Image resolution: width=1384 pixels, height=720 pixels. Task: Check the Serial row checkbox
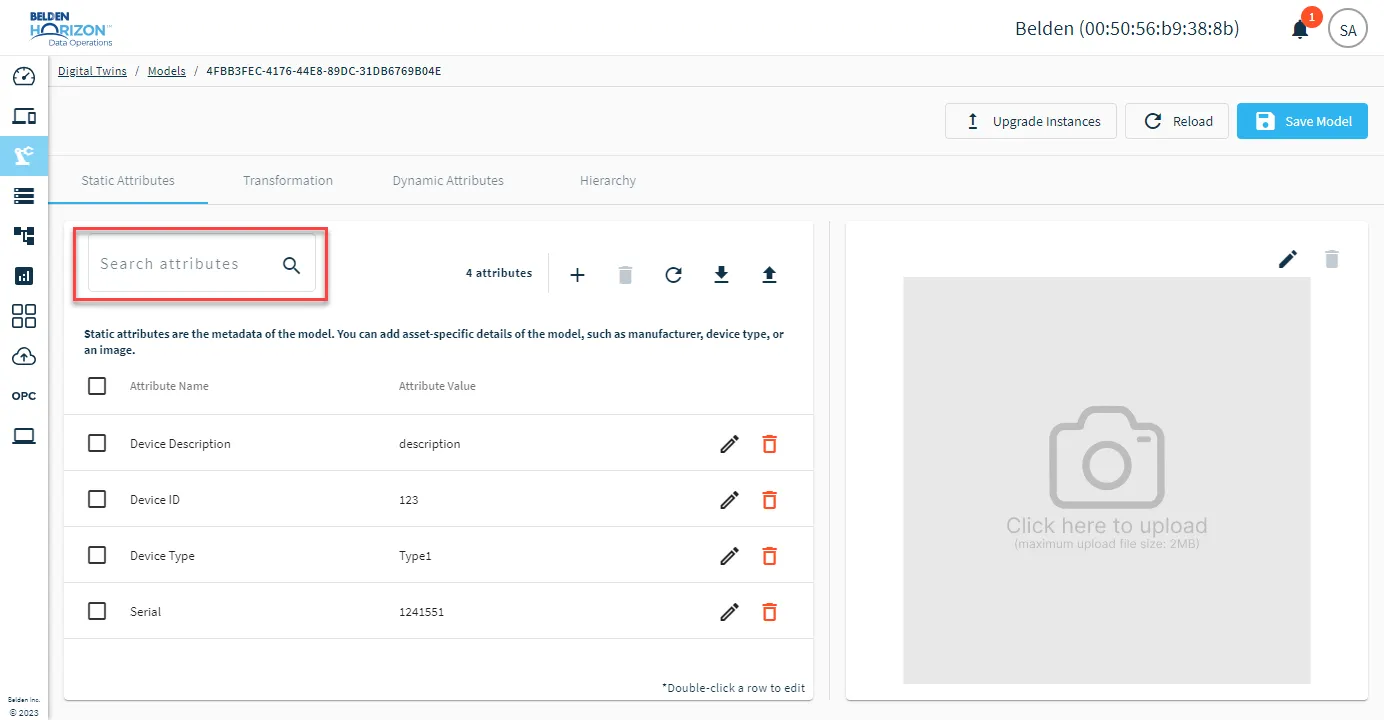tap(97, 611)
